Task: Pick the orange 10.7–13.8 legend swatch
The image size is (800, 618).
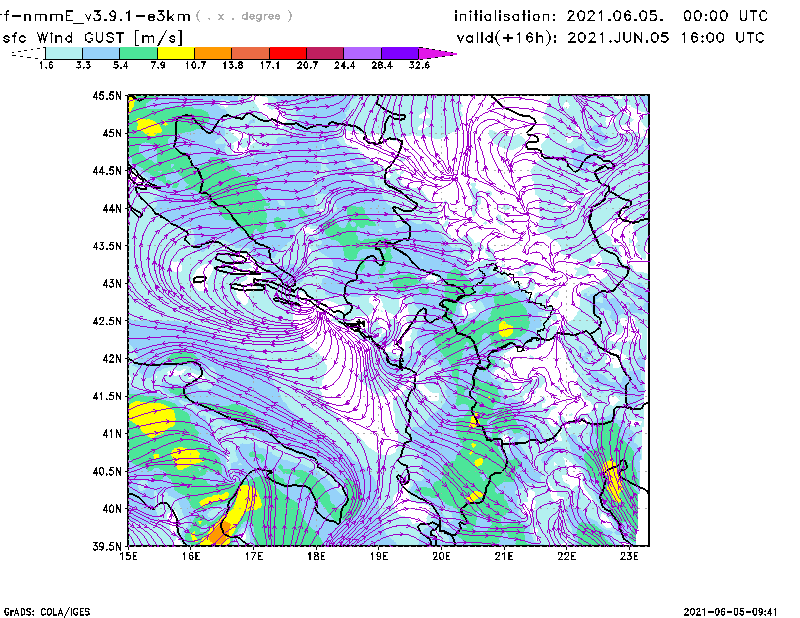Action: click(x=213, y=53)
